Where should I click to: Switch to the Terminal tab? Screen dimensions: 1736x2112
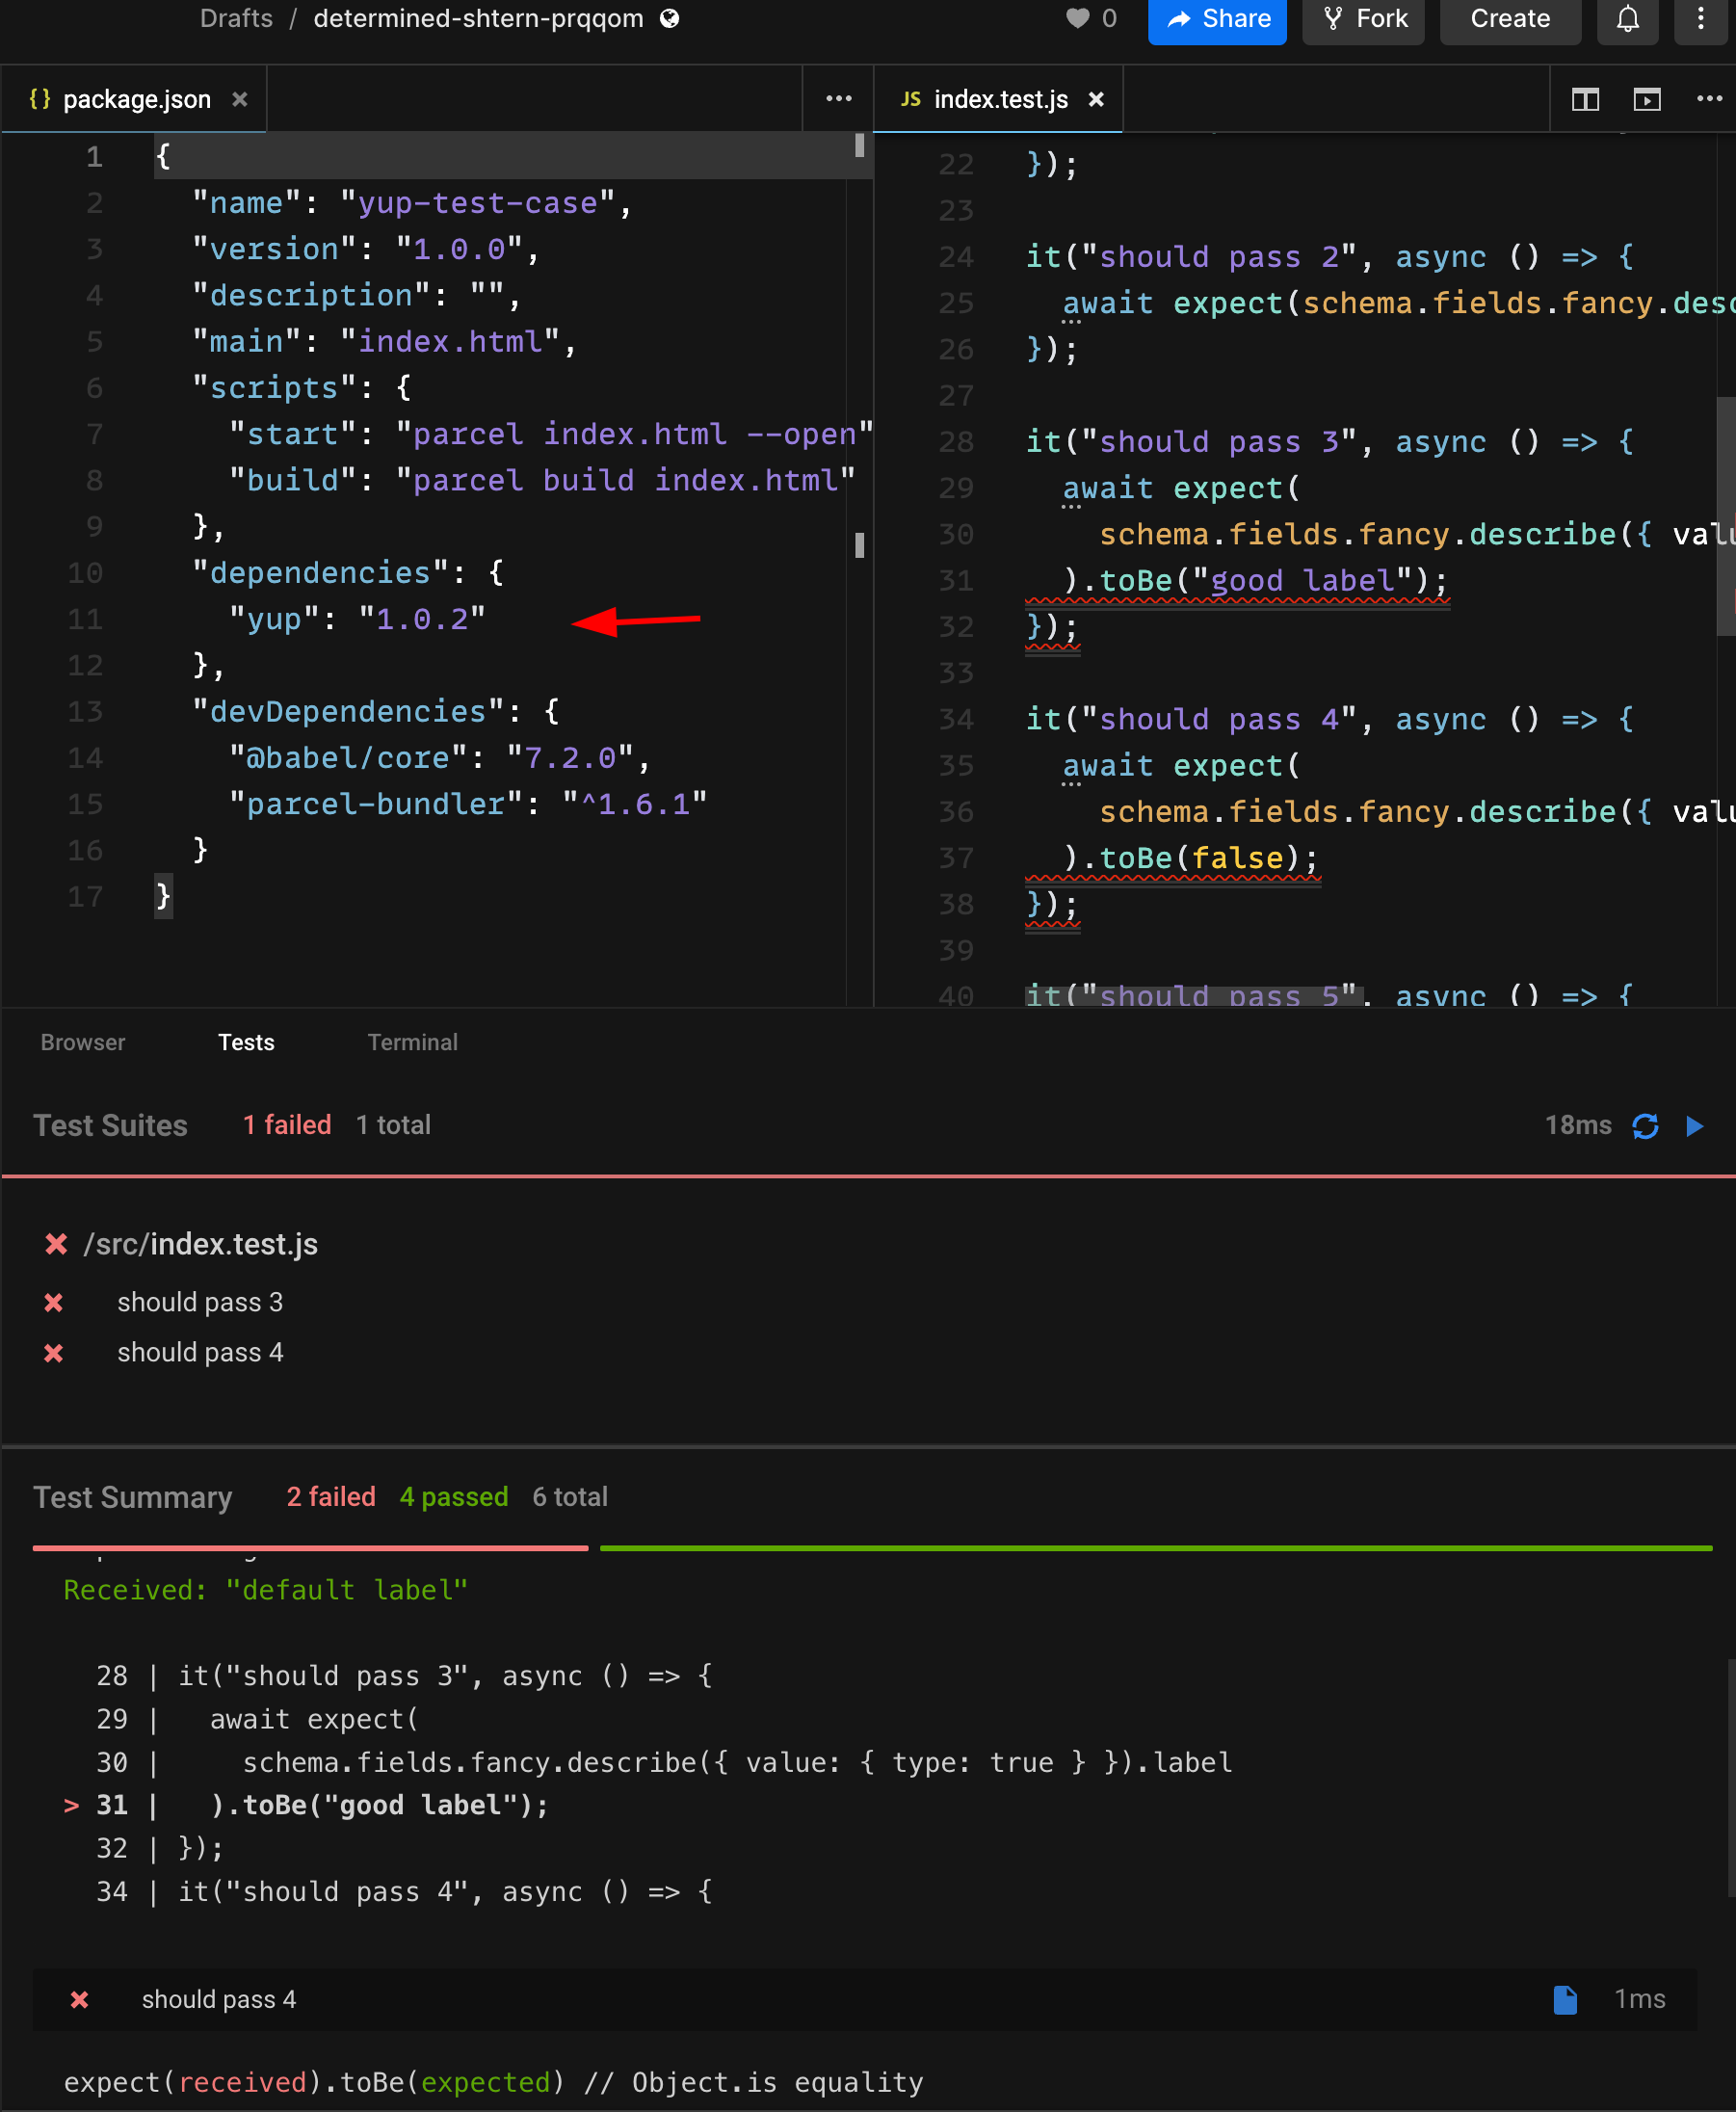click(412, 1042)
